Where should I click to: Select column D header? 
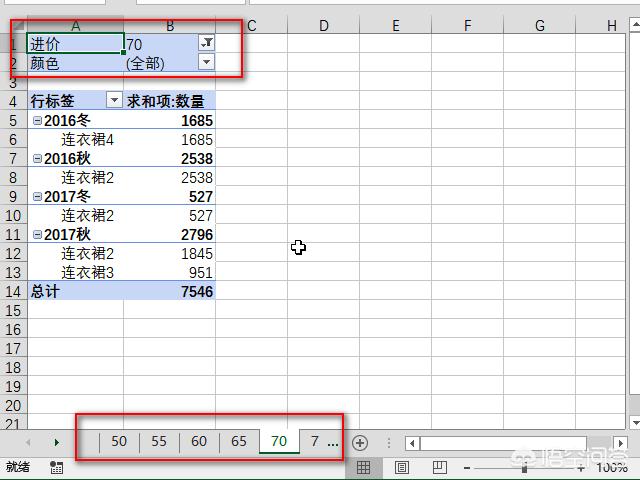tap(324, 26)
